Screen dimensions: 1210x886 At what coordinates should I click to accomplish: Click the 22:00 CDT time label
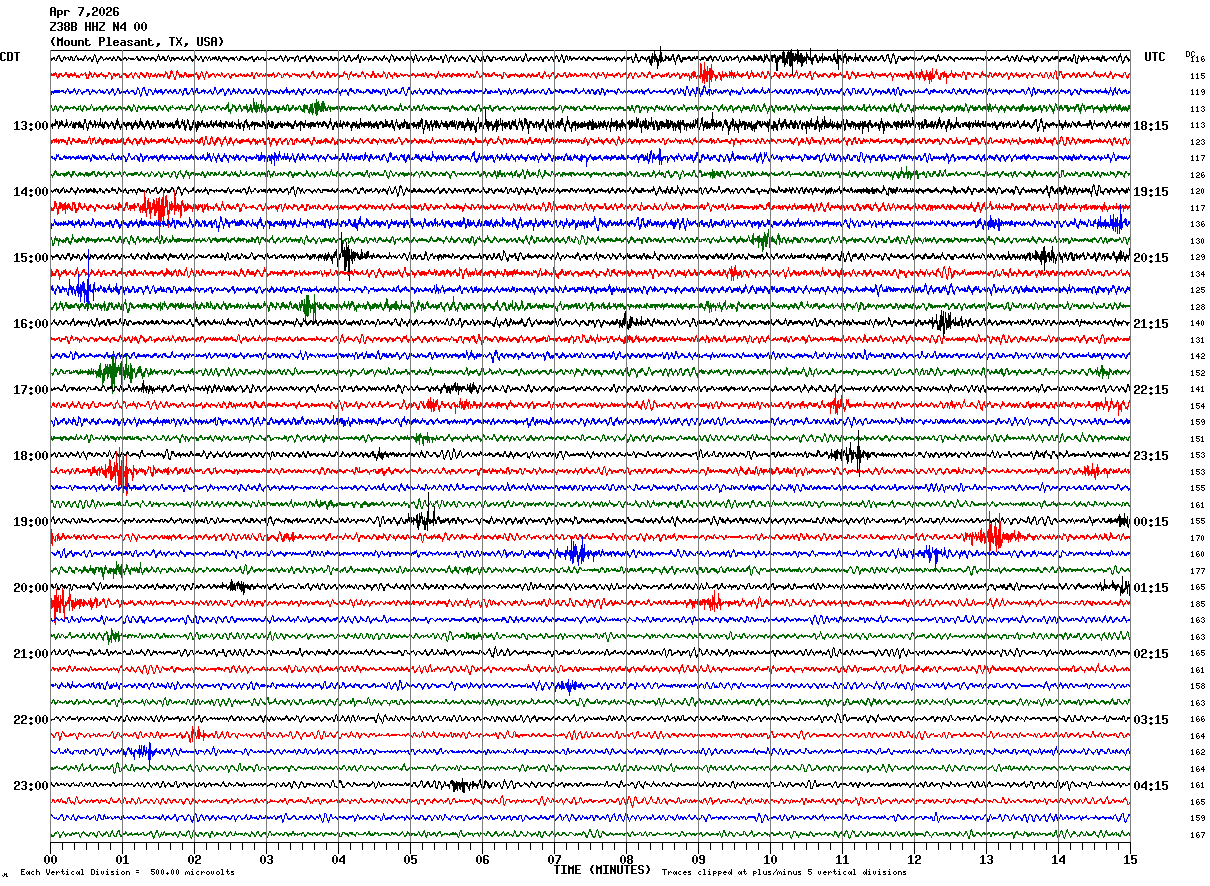pos(30,720)
